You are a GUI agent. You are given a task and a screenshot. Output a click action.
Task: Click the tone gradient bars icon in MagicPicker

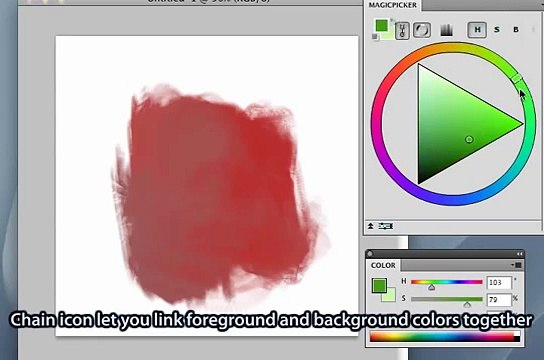click(x=447, y=30)
